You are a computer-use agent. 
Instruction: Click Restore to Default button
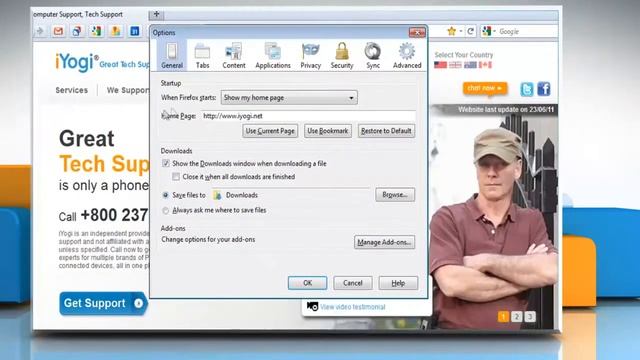point(386,131)
